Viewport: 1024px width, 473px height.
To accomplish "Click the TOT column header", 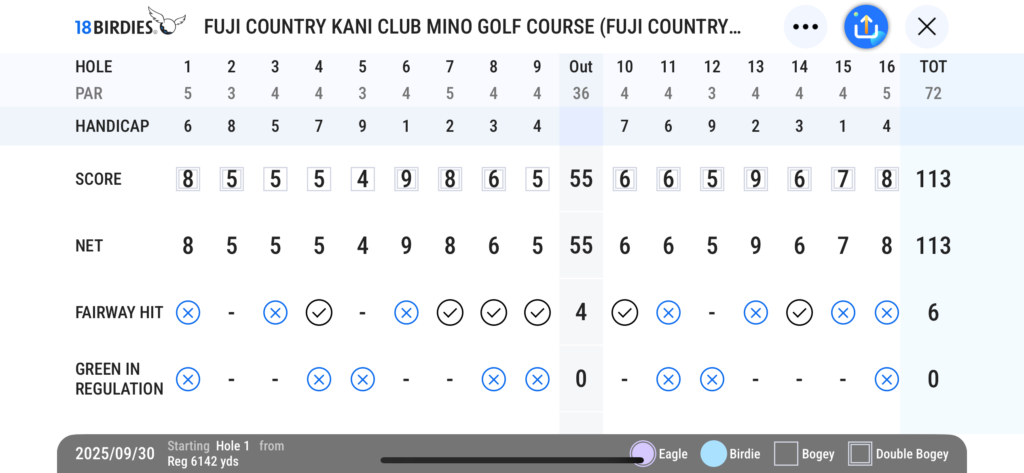I will tap(933, 67).
